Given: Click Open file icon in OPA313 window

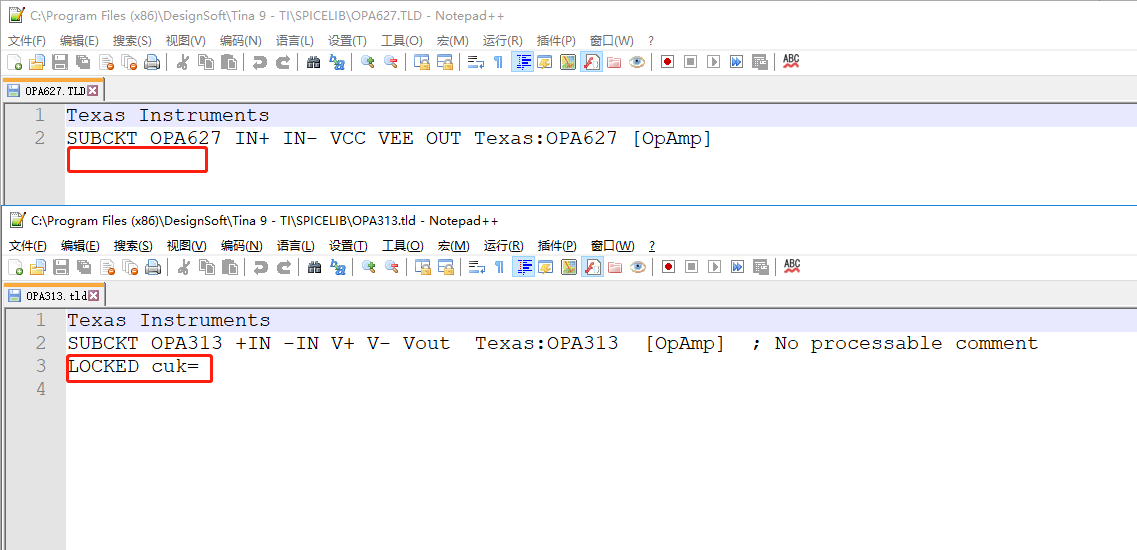Looking at the screenshot, I should coord(38,267).
